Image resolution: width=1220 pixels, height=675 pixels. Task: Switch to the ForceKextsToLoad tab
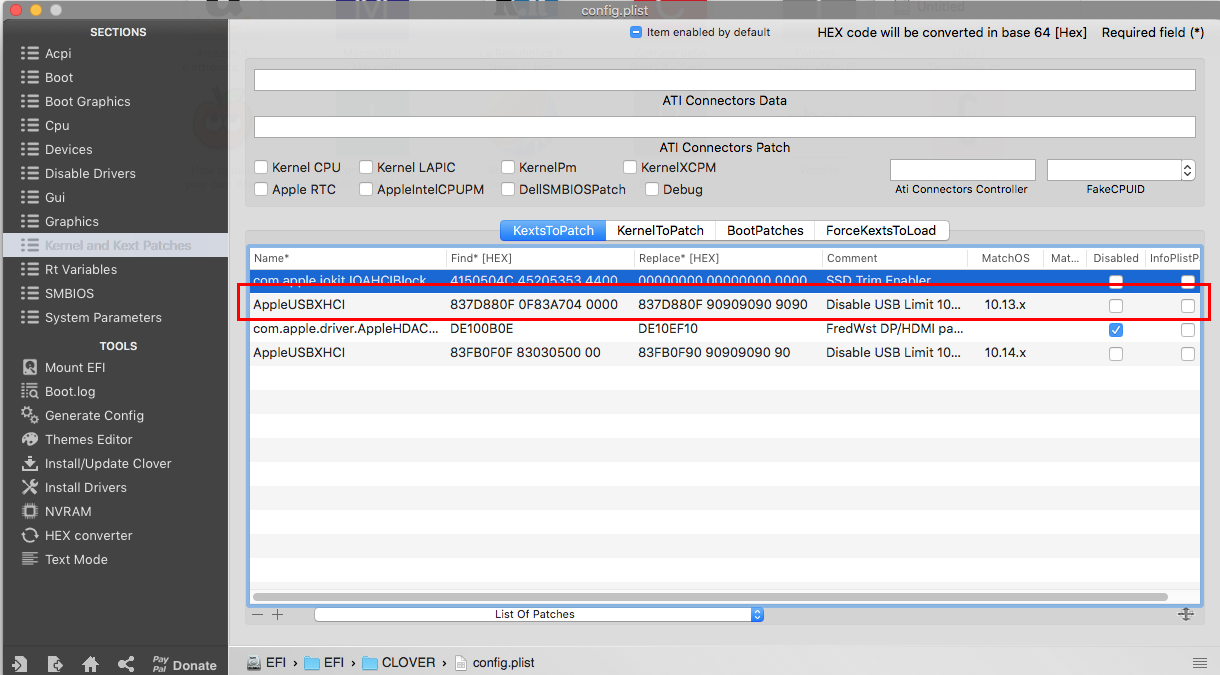pyautogui.click(x=881, y=230)
